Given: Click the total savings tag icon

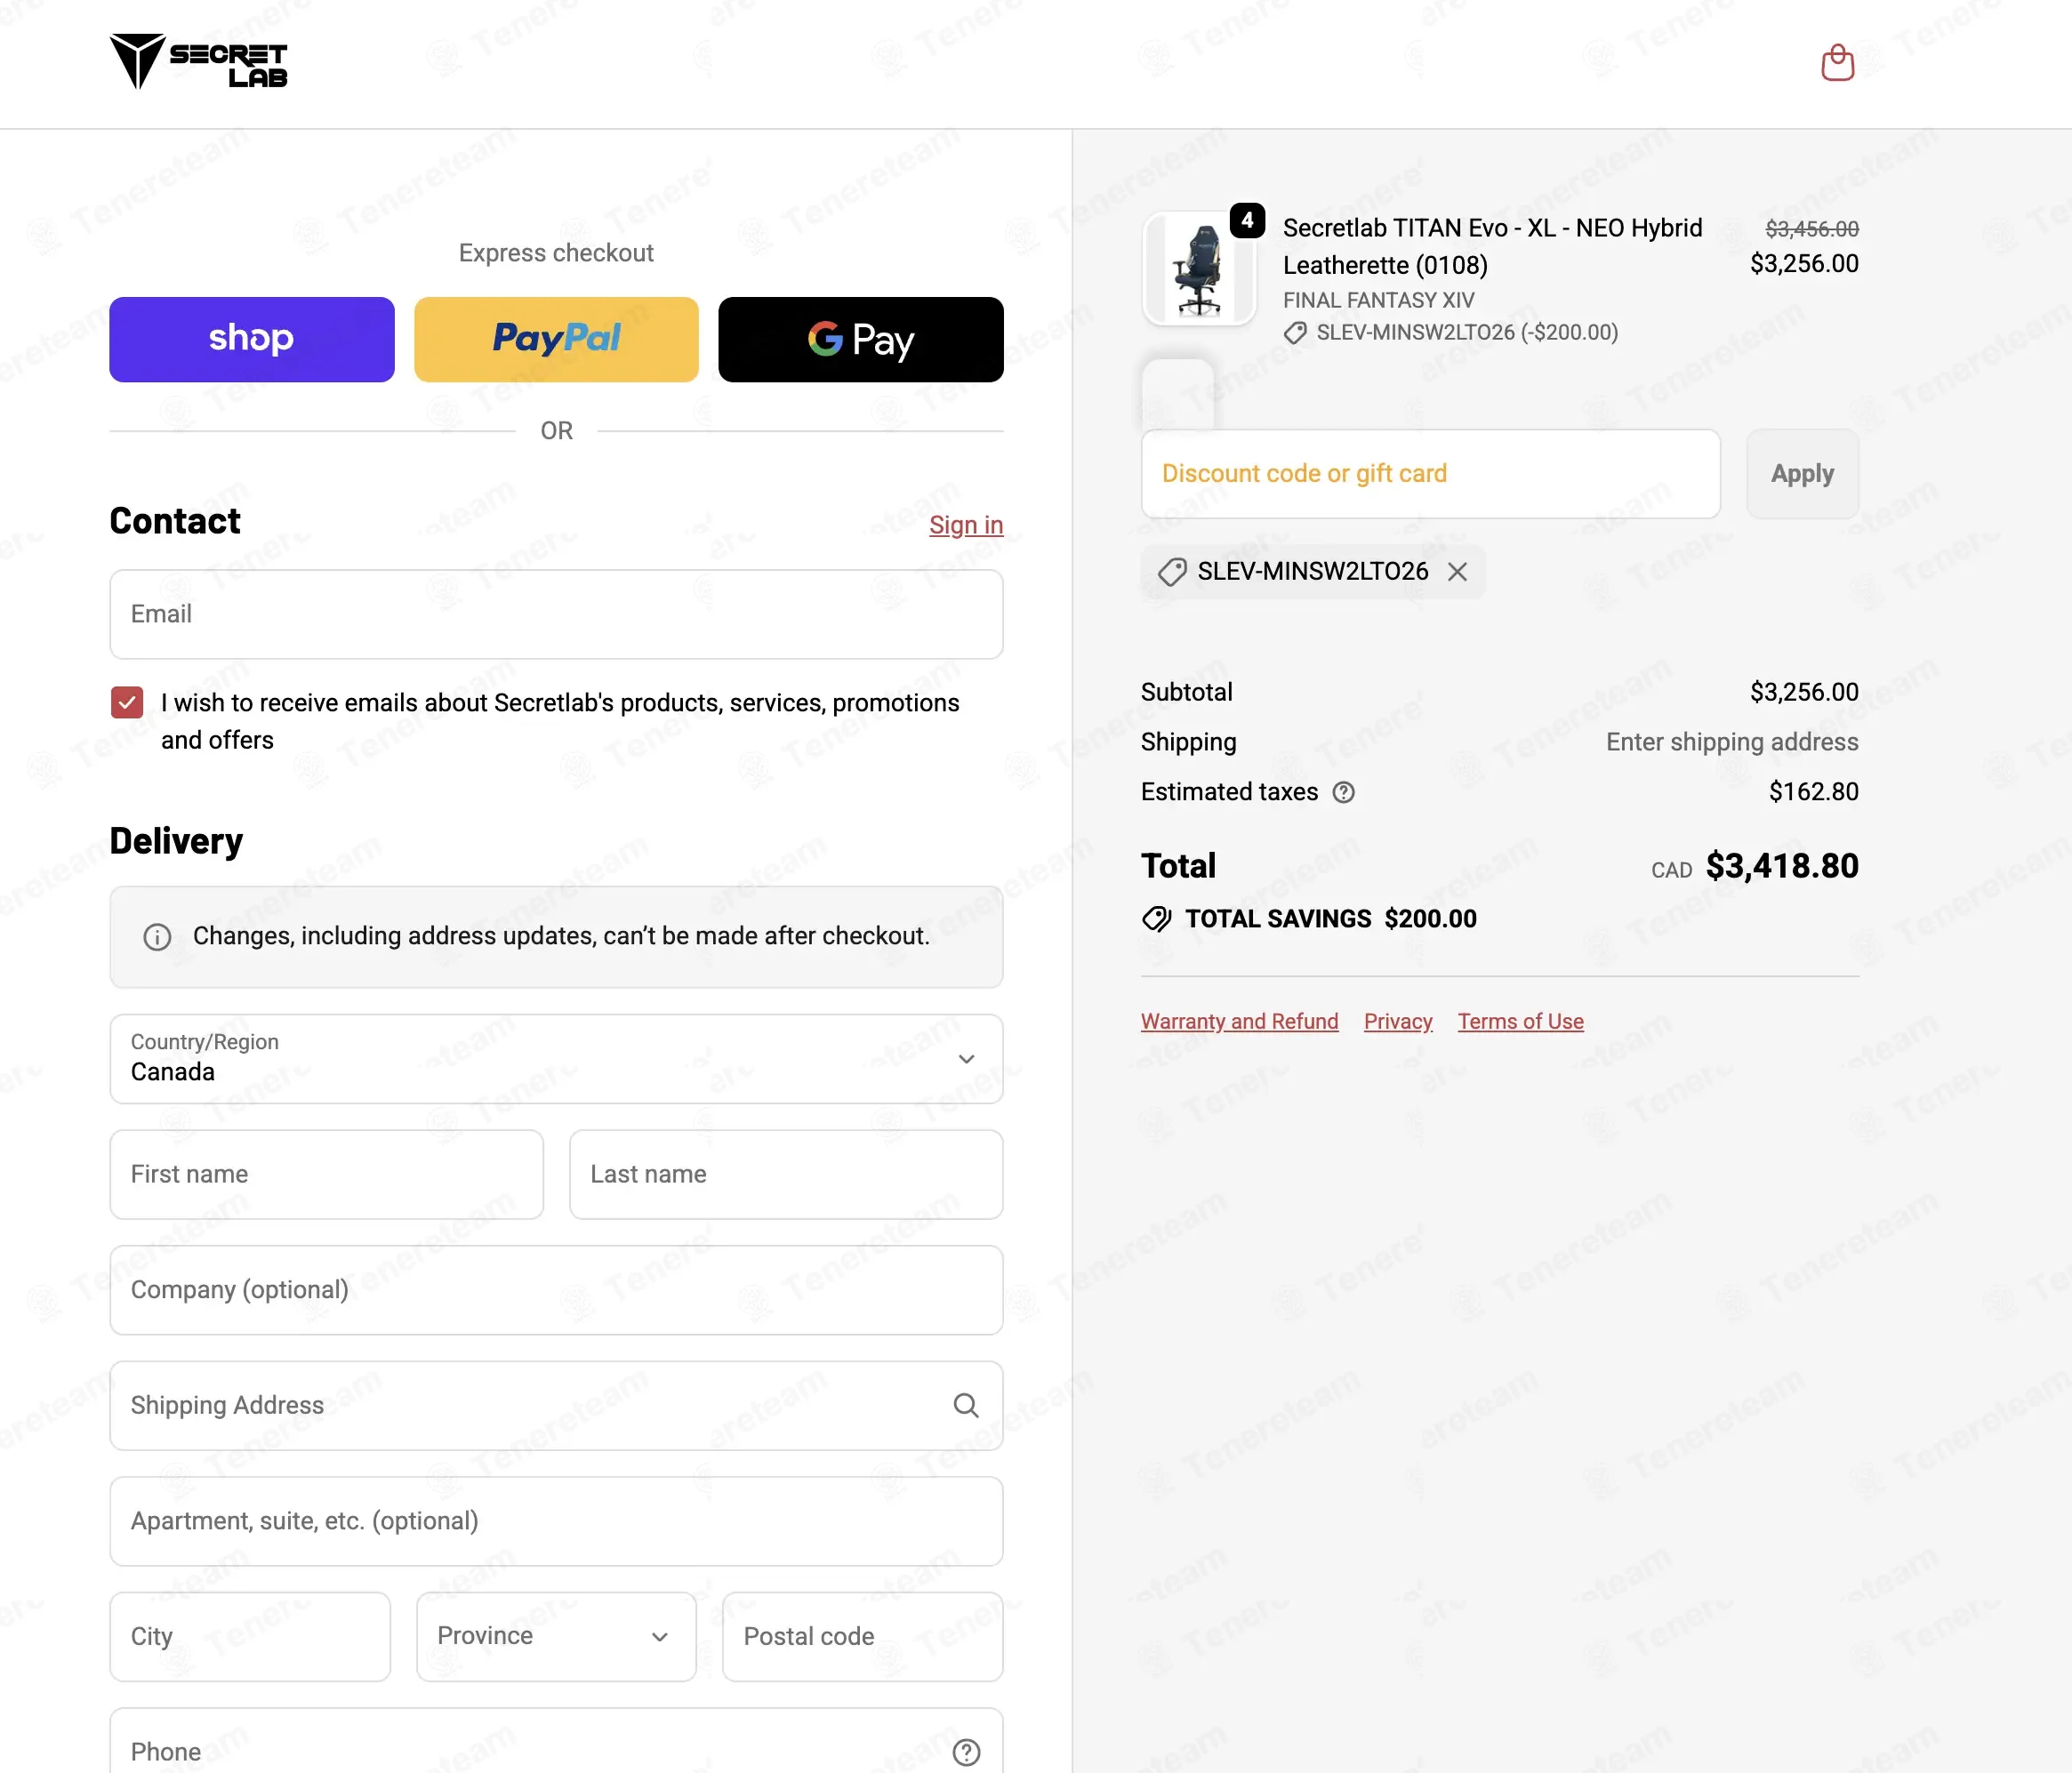Looking at the screenshot, I should pyautogui.click(x=1156, y=919).
